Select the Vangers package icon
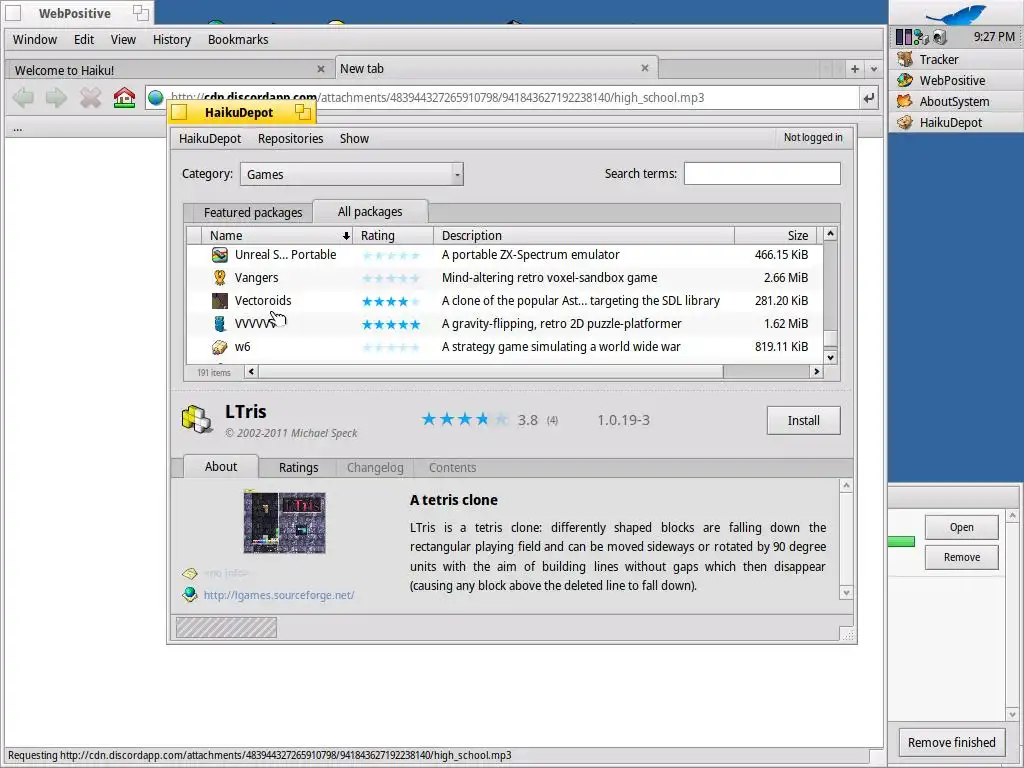 pyautogui.click(x=220, y=278)
